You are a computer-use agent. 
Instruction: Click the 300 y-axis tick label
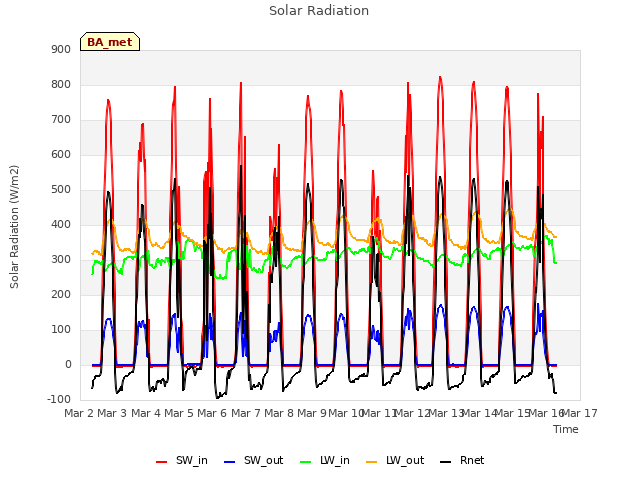click(x=61, y=260)
